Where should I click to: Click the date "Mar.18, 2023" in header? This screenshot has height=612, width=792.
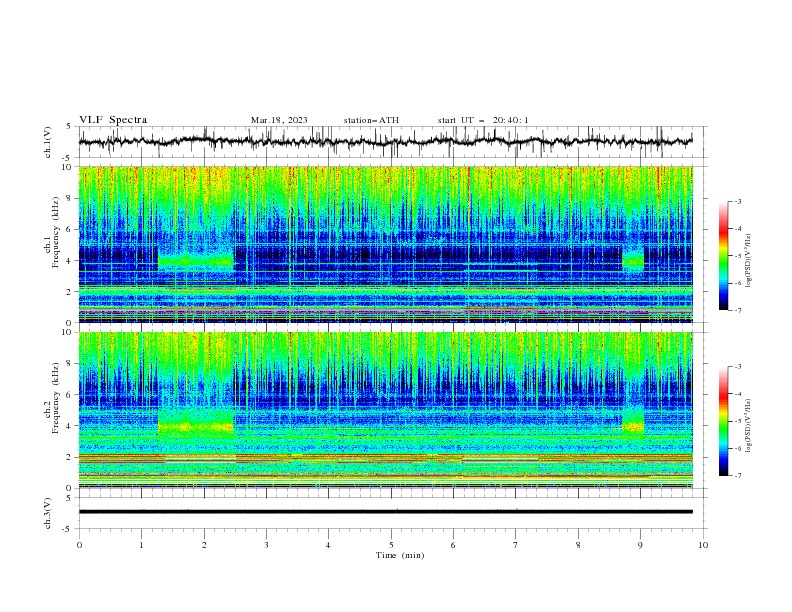(279, 120)
